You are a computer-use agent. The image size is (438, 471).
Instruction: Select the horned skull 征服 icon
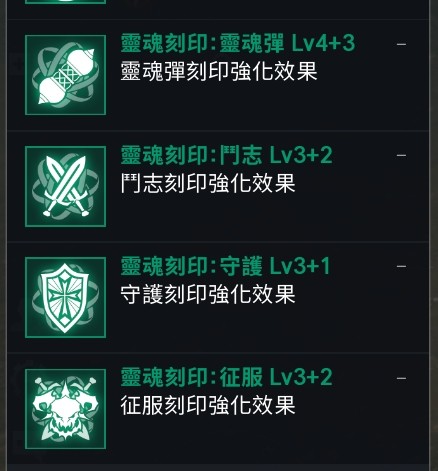(x=66, y=409)
